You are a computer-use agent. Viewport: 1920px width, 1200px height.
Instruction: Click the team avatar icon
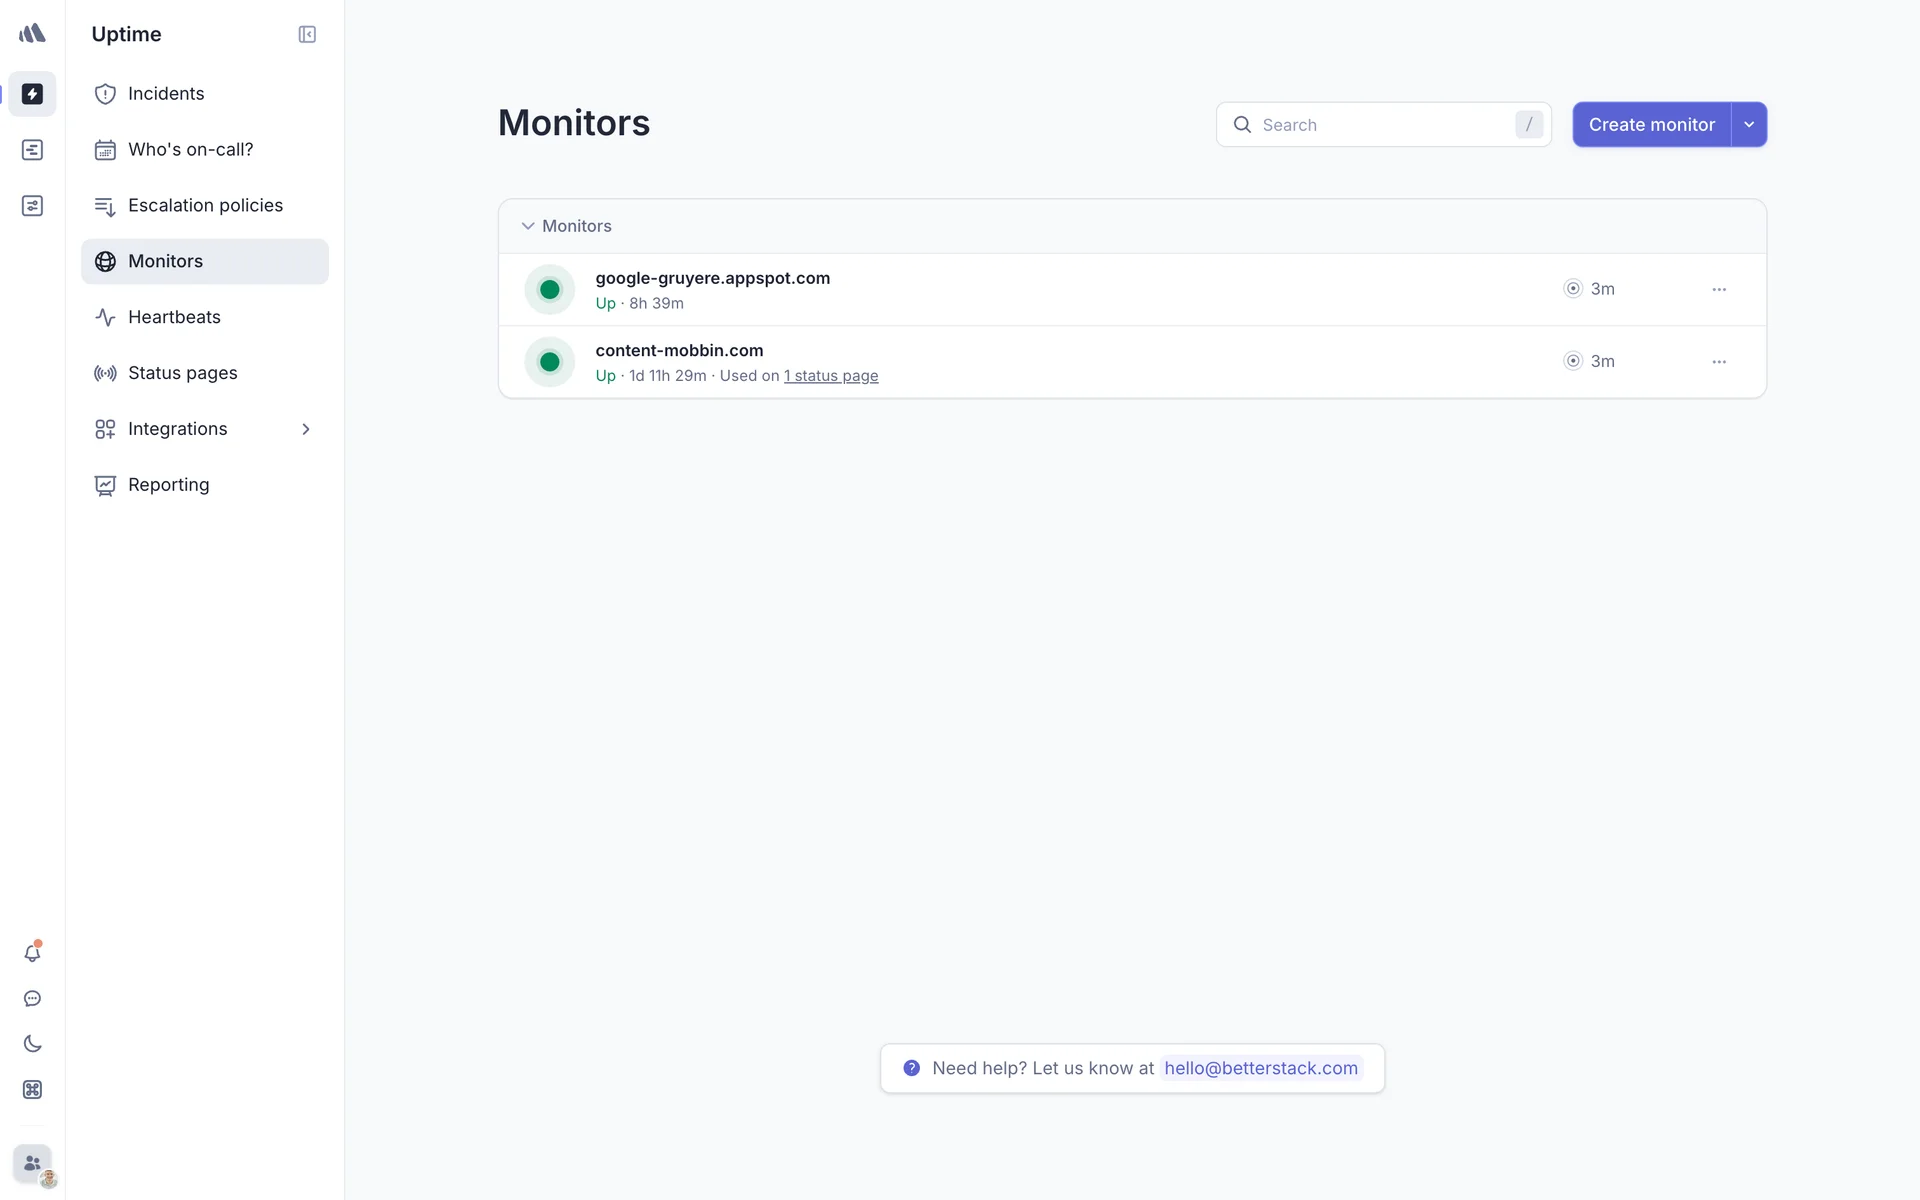coord(32,1164)
